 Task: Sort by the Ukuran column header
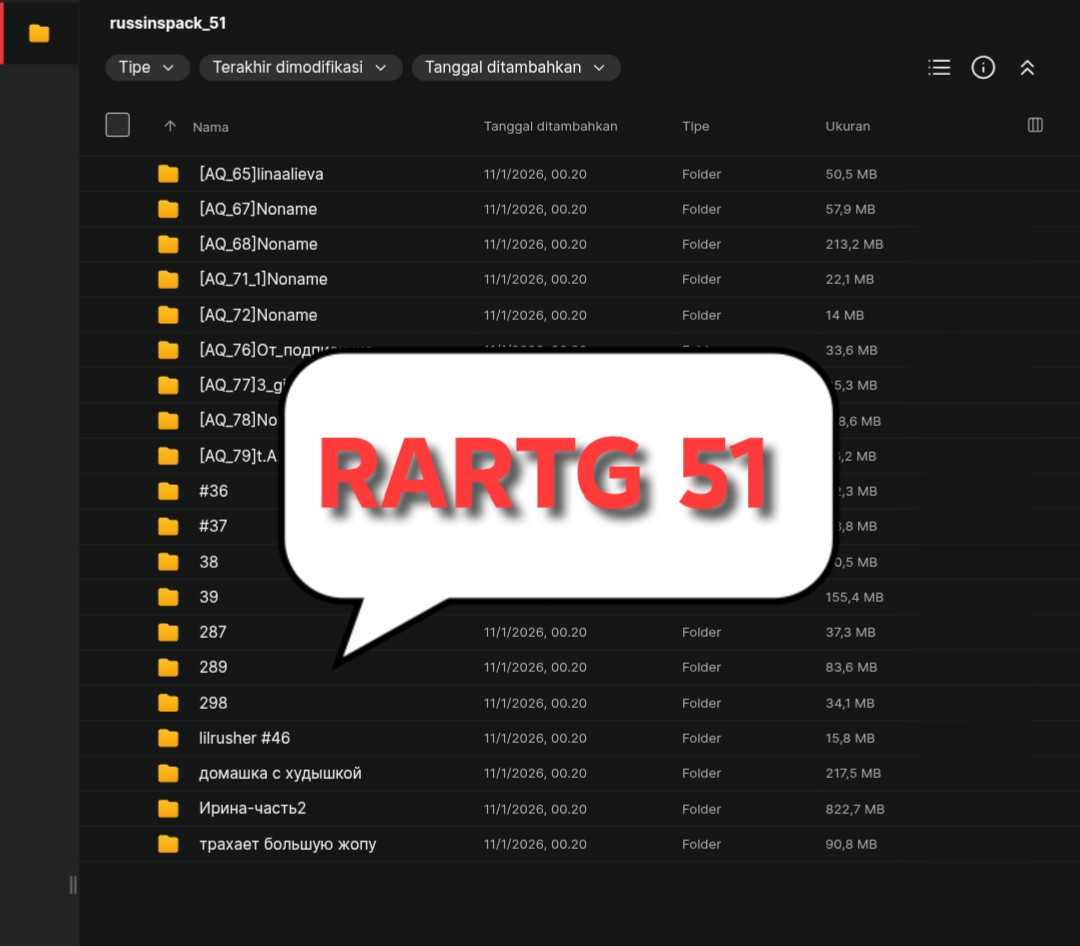point(848,126)
